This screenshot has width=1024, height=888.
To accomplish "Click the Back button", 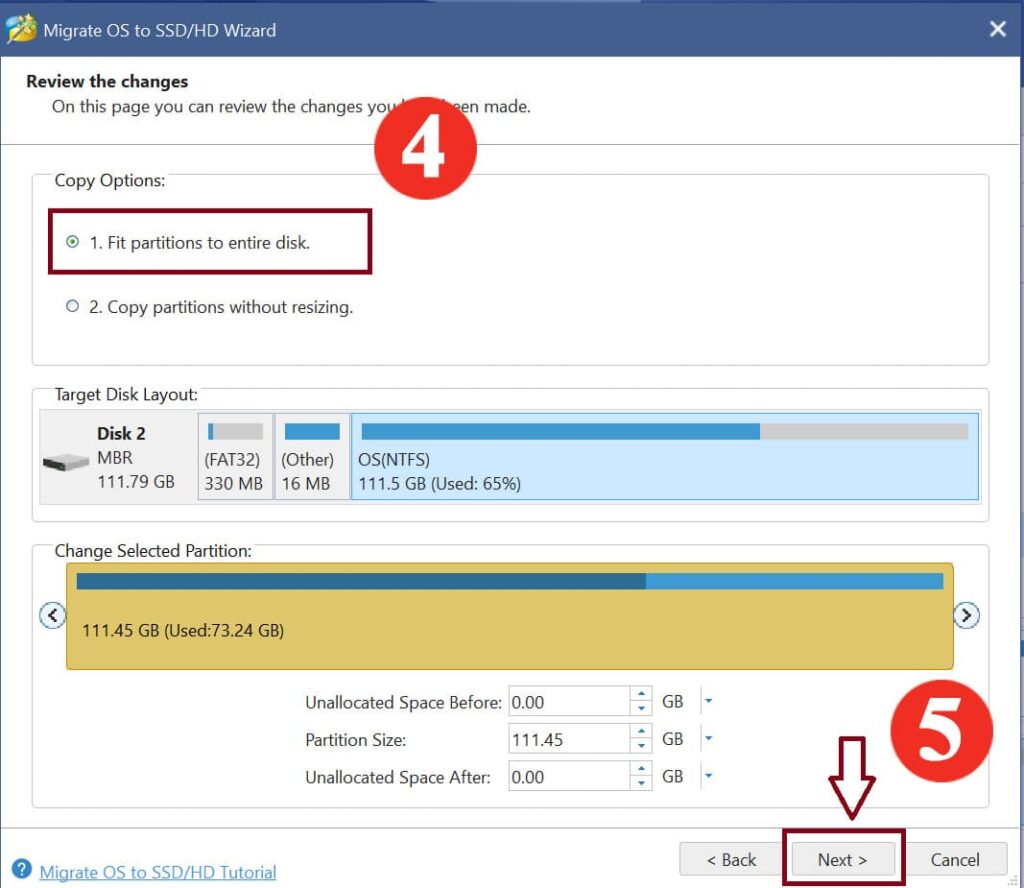I will point(732,860).
